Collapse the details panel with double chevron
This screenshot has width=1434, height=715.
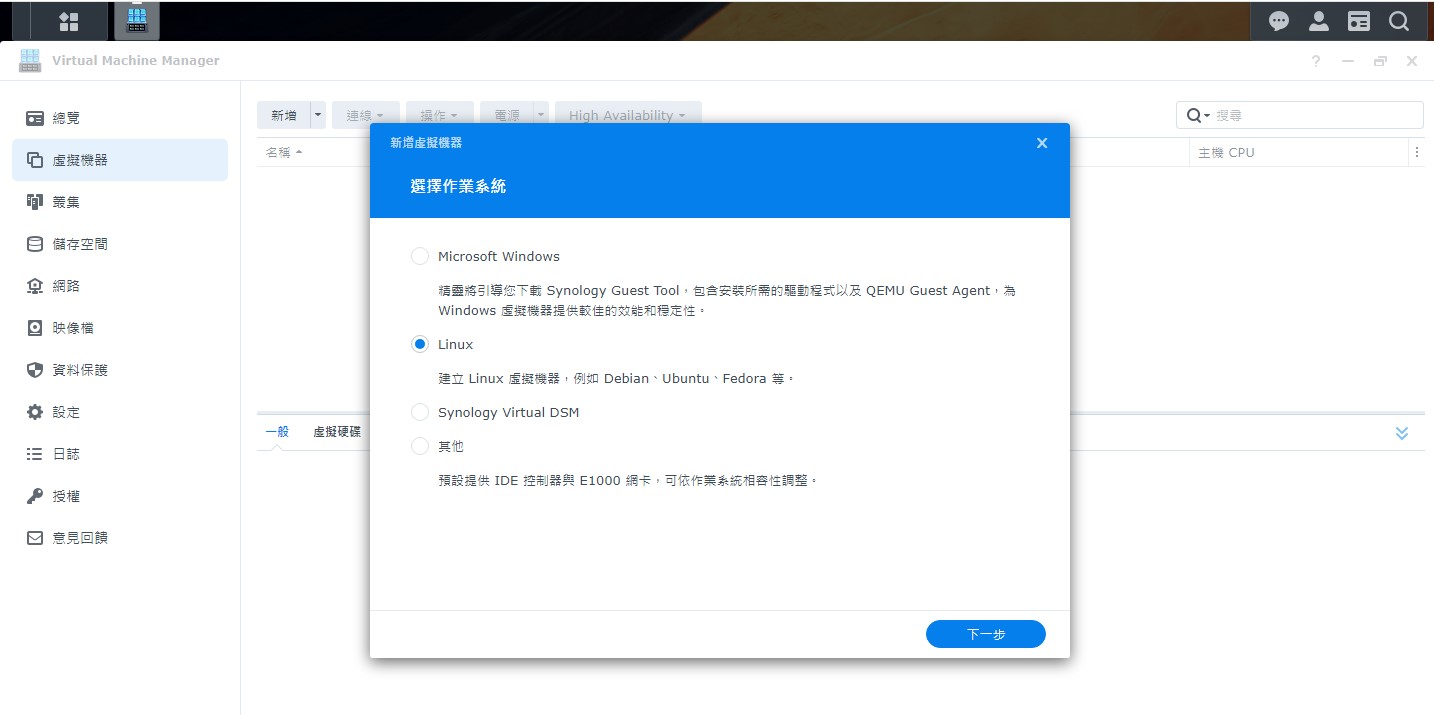point(1401,433)
